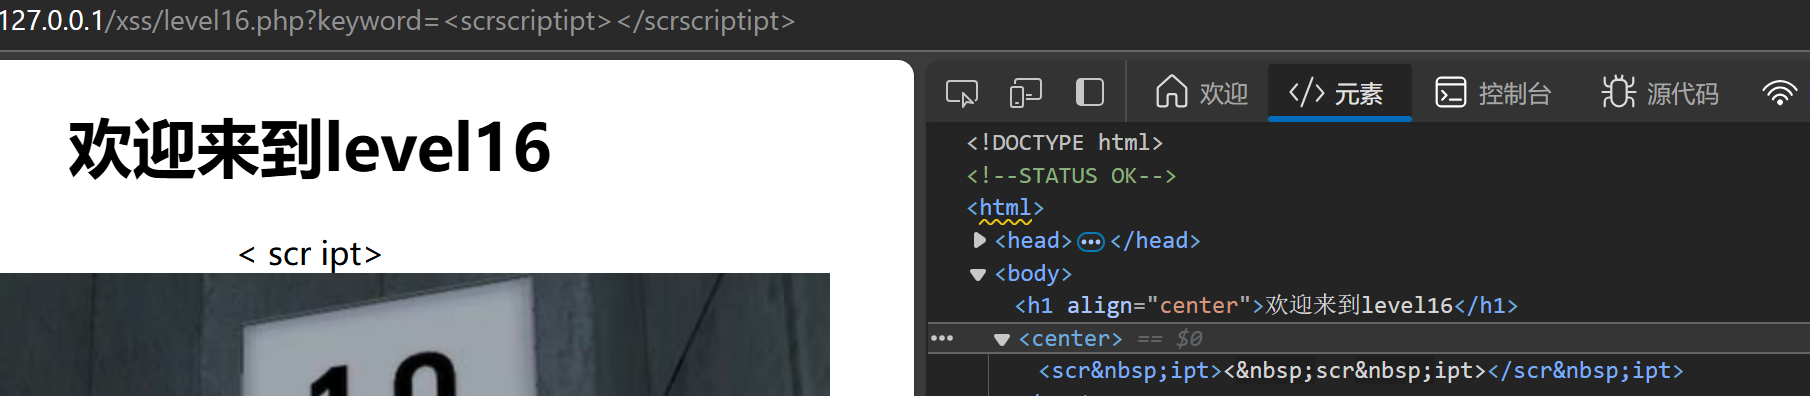Select the STATUS OK comment line
The image size is (1810, 396).
(1071, 175)
